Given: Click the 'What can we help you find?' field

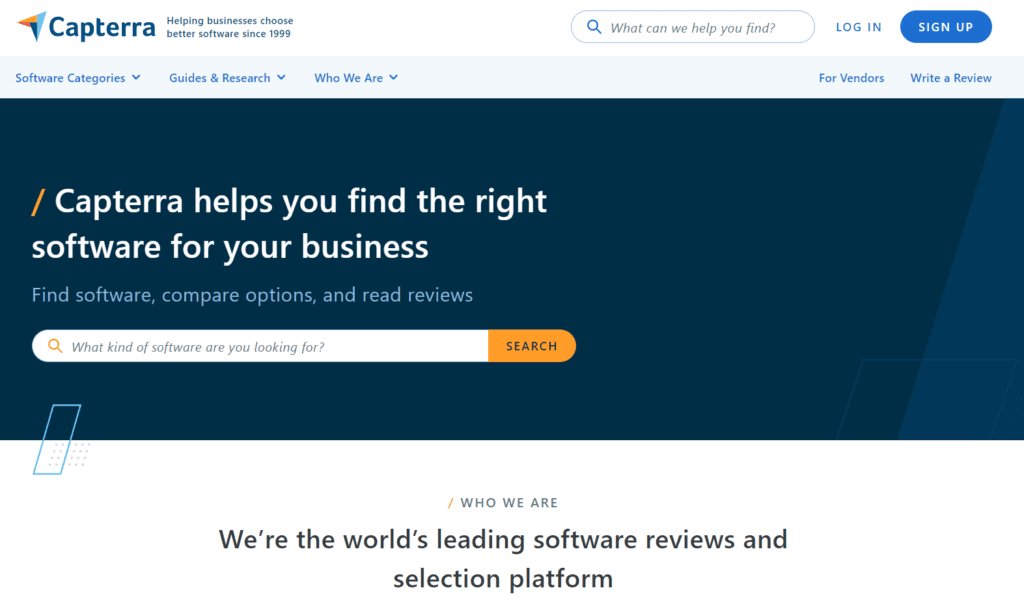Looking at the screenshot, I should (700, 27).
